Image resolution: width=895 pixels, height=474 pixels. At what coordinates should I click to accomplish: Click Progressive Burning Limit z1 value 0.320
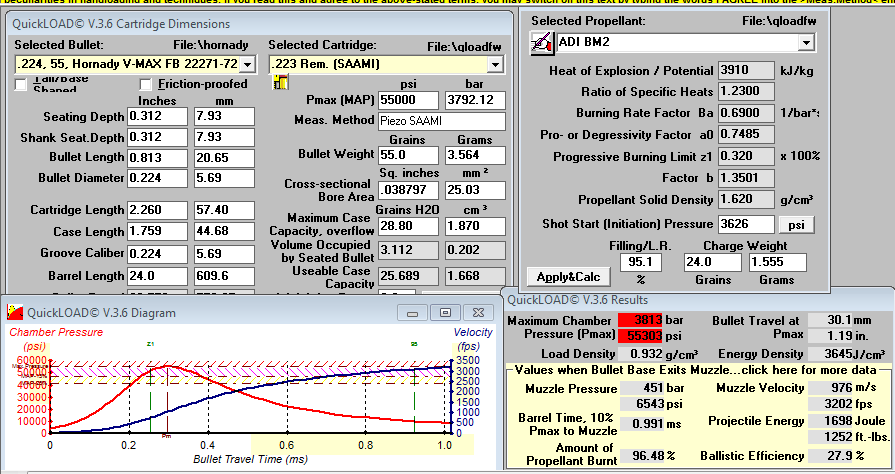click(x=746, y=156)
